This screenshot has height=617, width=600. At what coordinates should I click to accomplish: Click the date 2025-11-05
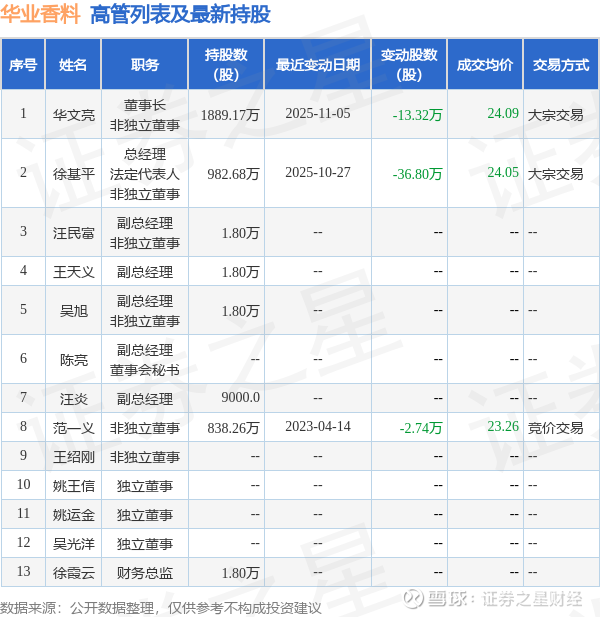coord(318,113)
